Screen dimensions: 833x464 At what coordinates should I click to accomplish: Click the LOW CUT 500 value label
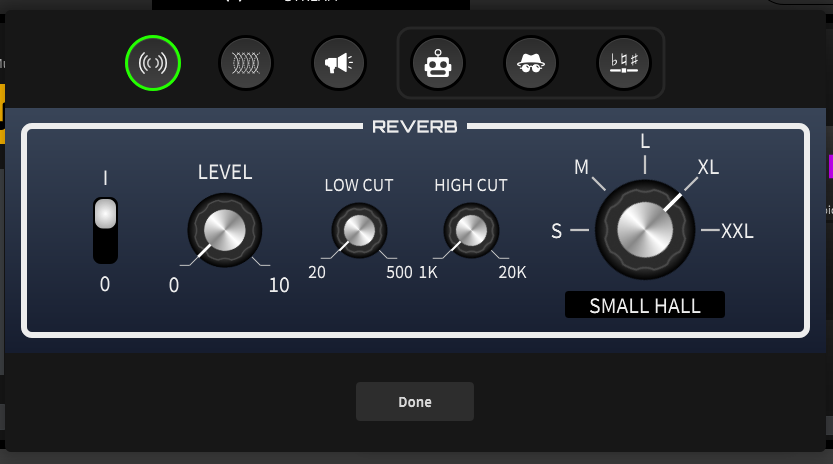pos(399,272)
